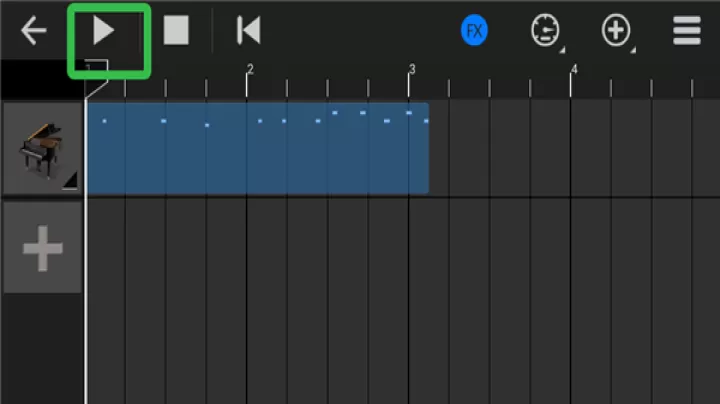Jump to bar 2 on the ruler
720x404 pixels.
click(248, 70)
